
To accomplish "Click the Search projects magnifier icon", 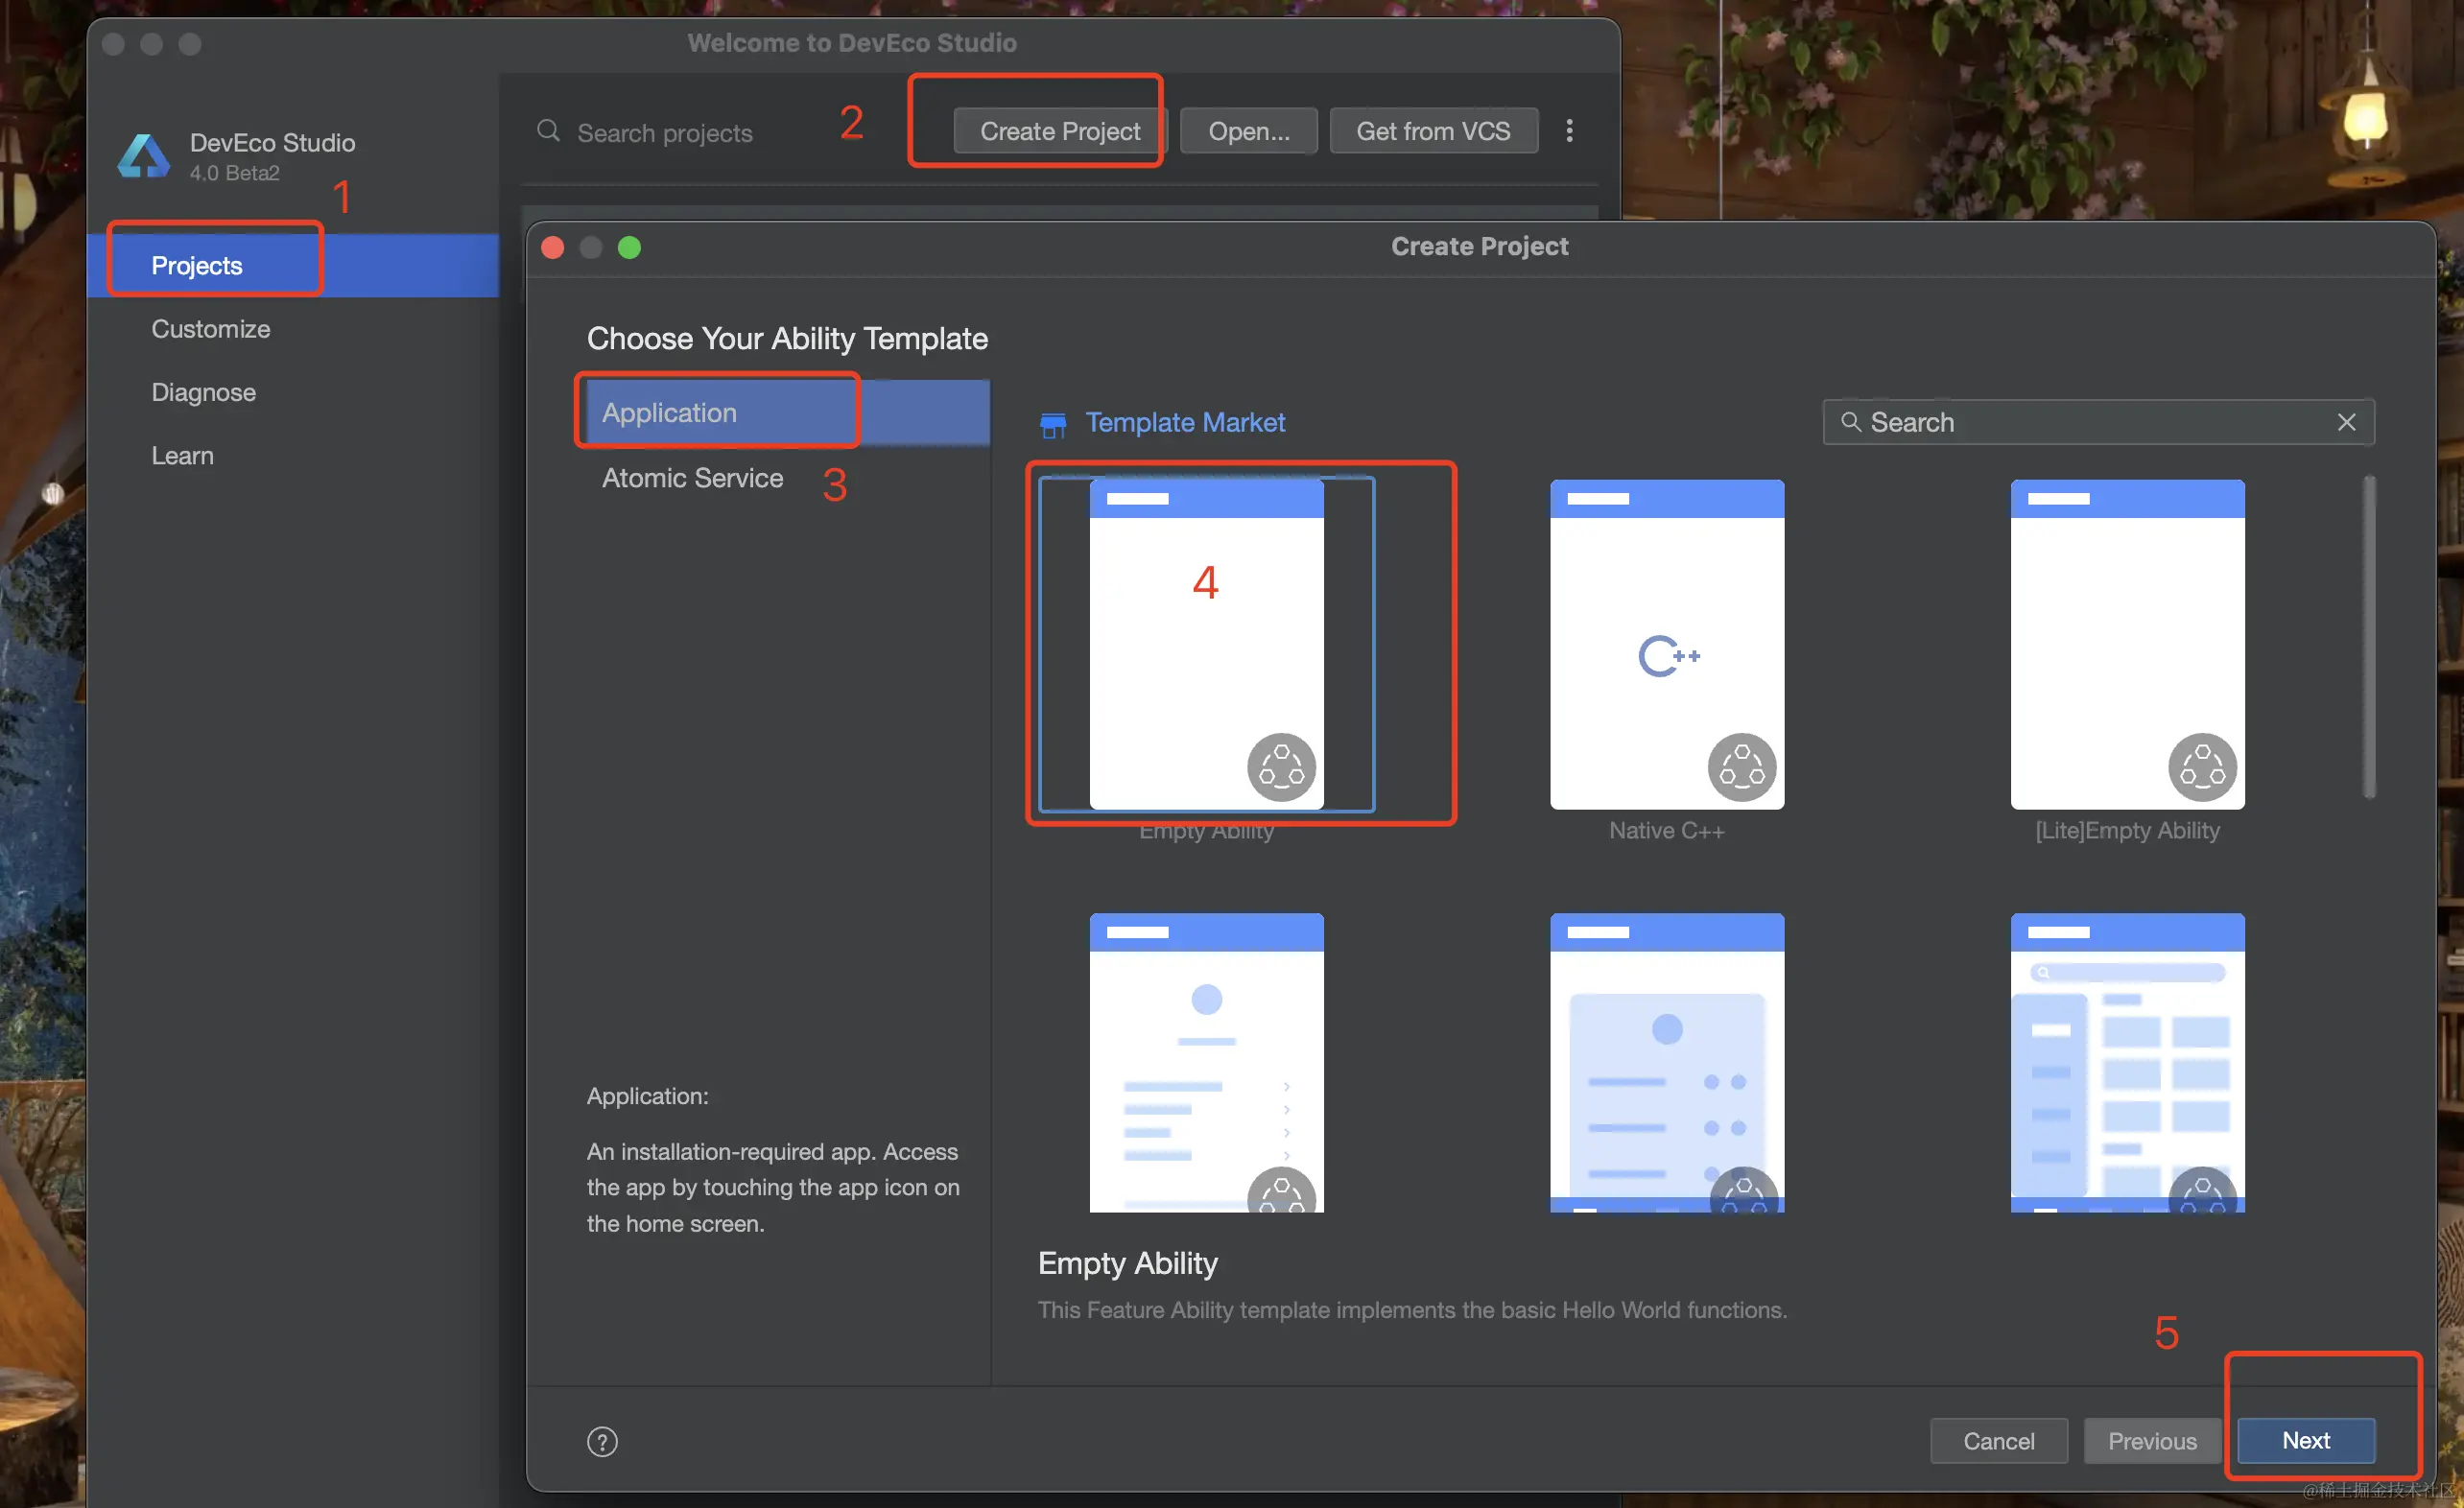I will point(548,131).
